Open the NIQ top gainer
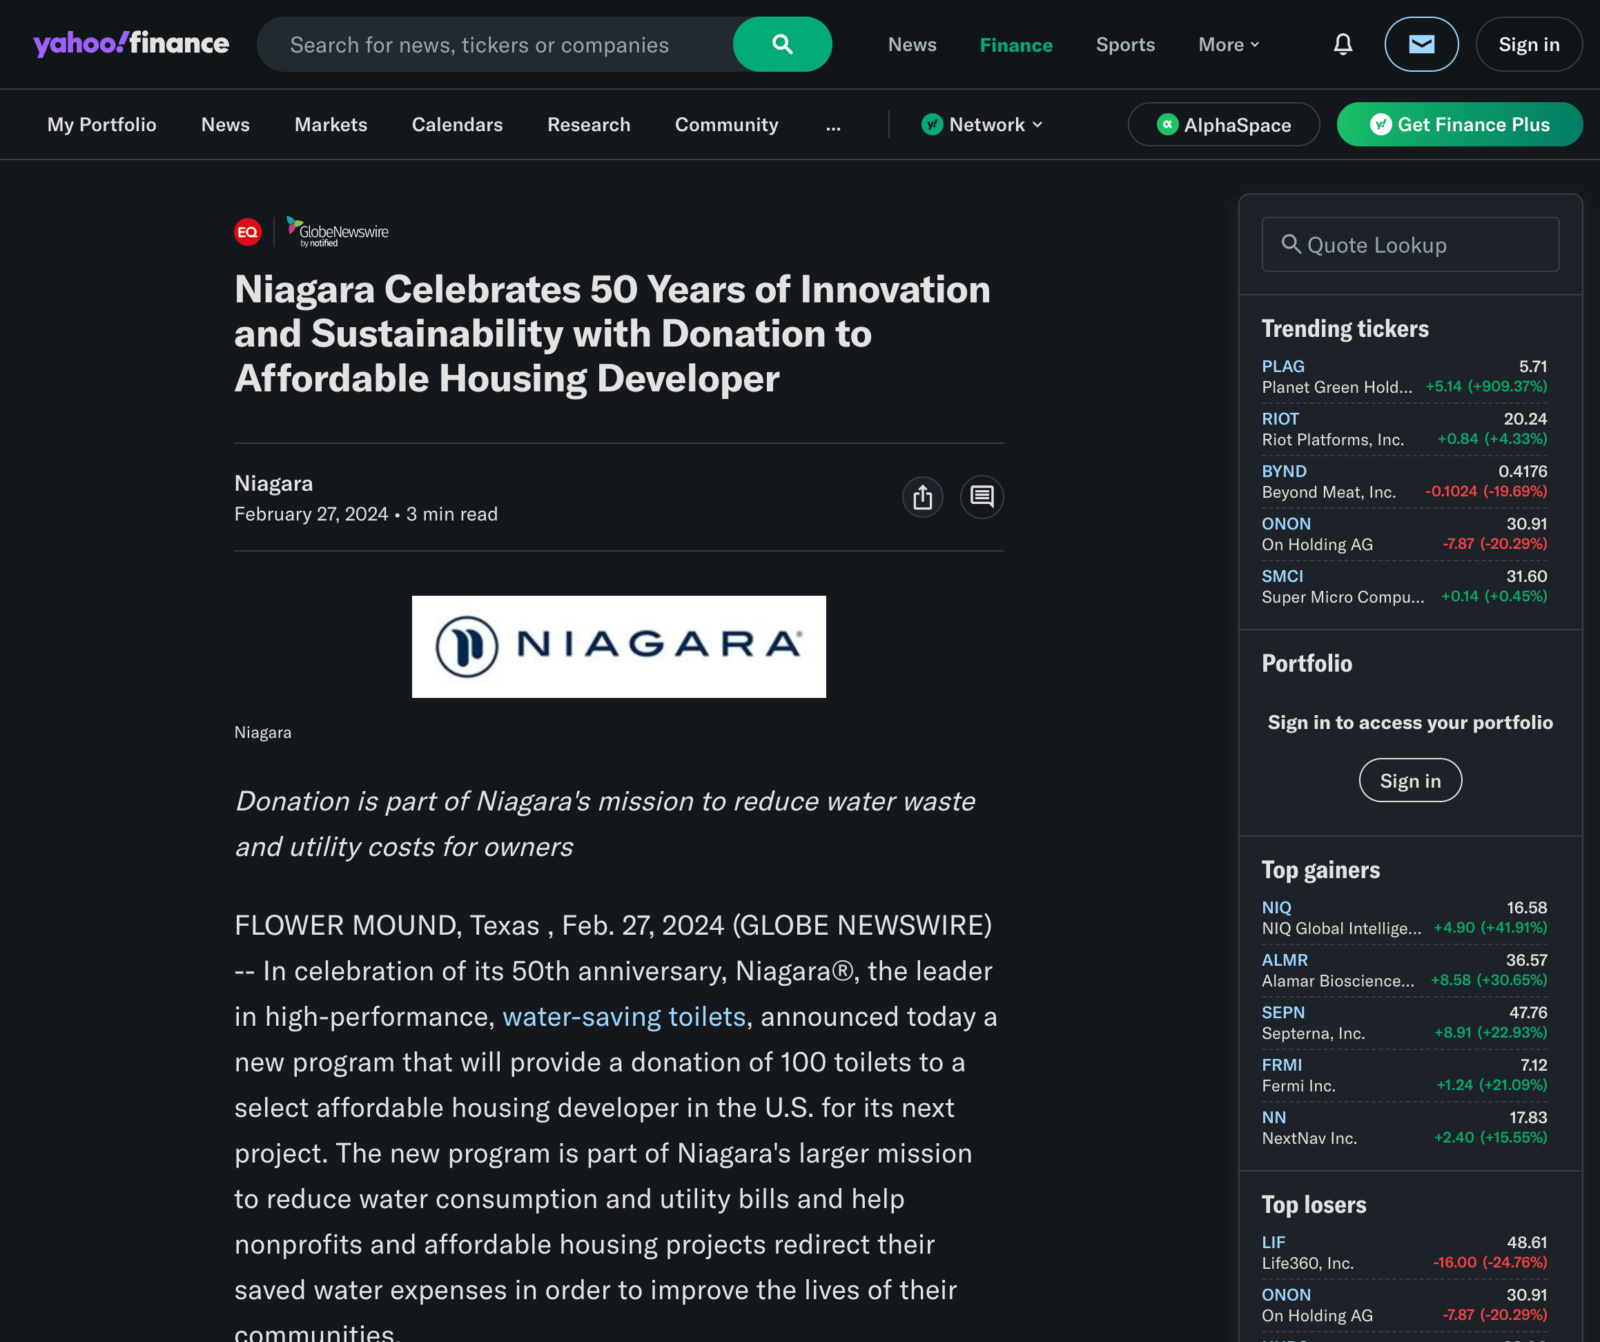 [1276, 907]
